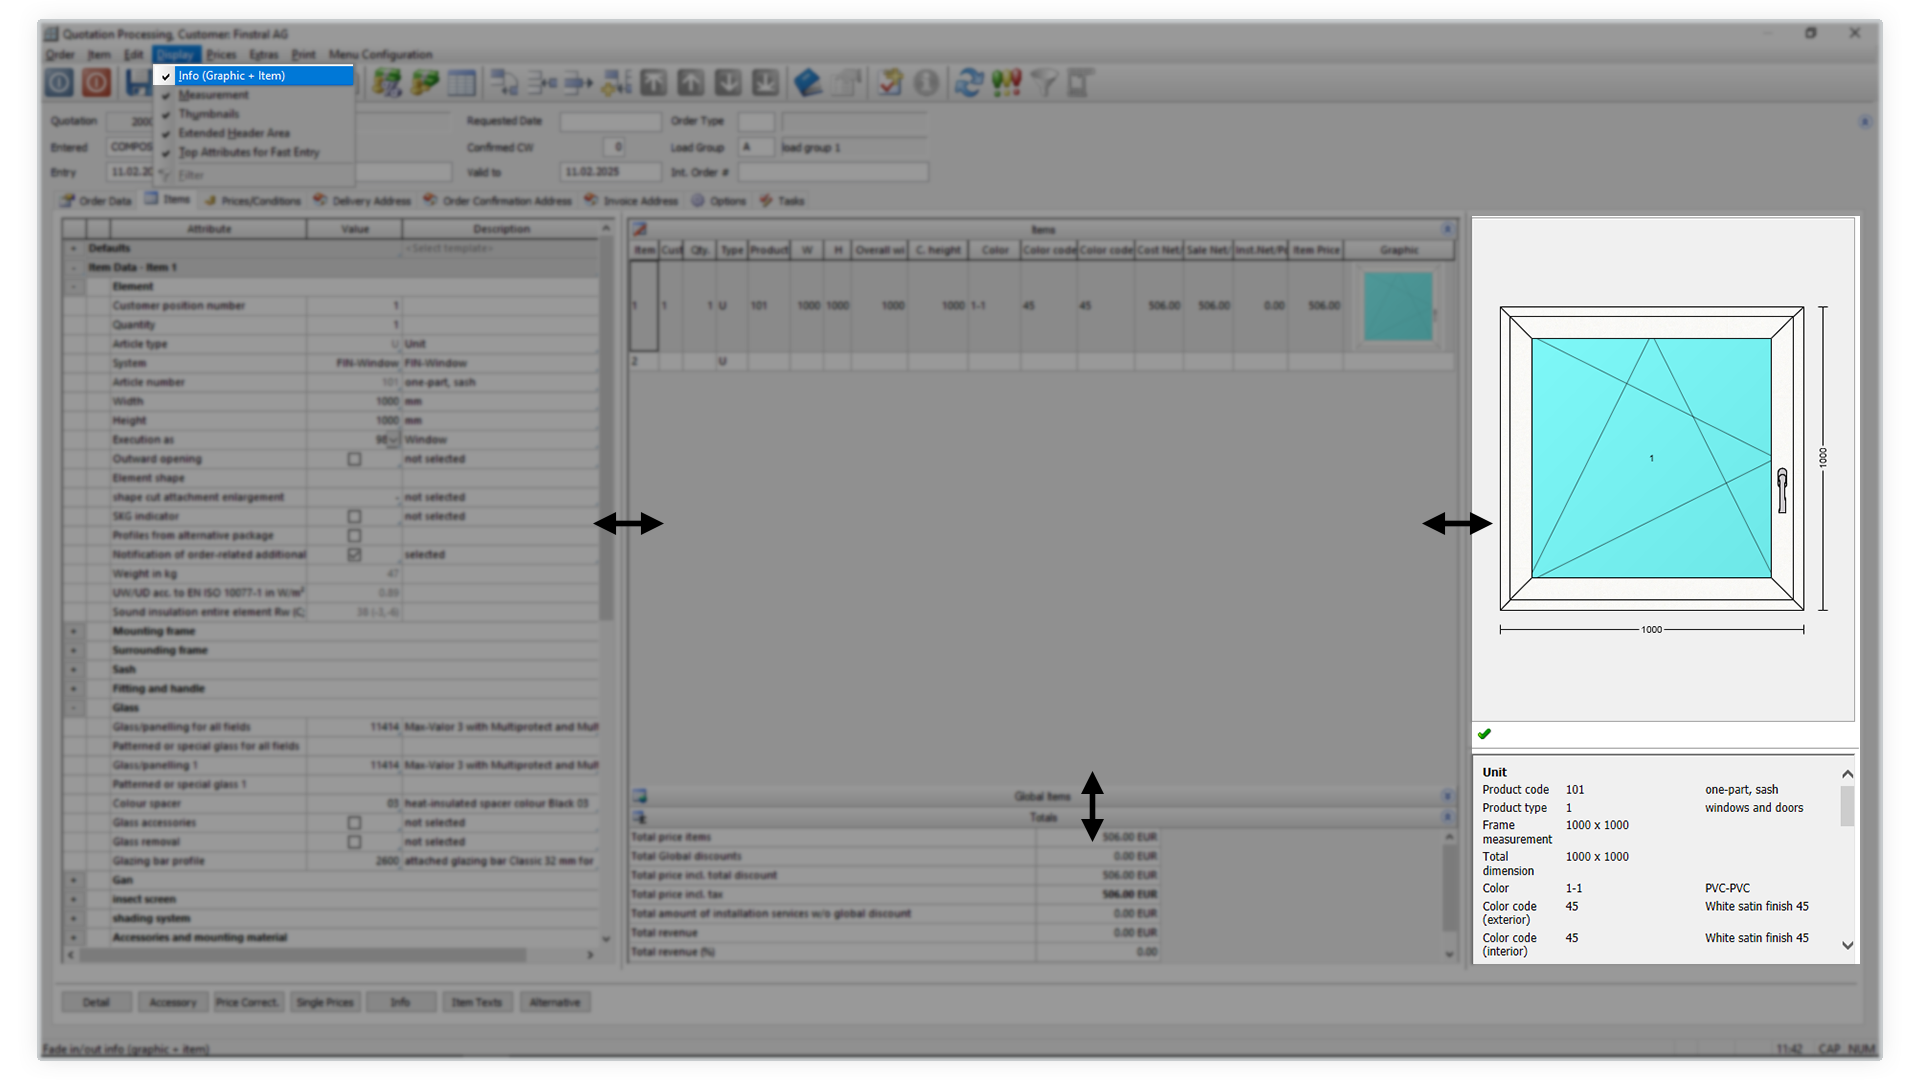Click the green checkmark below the window graphic
1920x1080 pixels.
tap(1485, 734)
